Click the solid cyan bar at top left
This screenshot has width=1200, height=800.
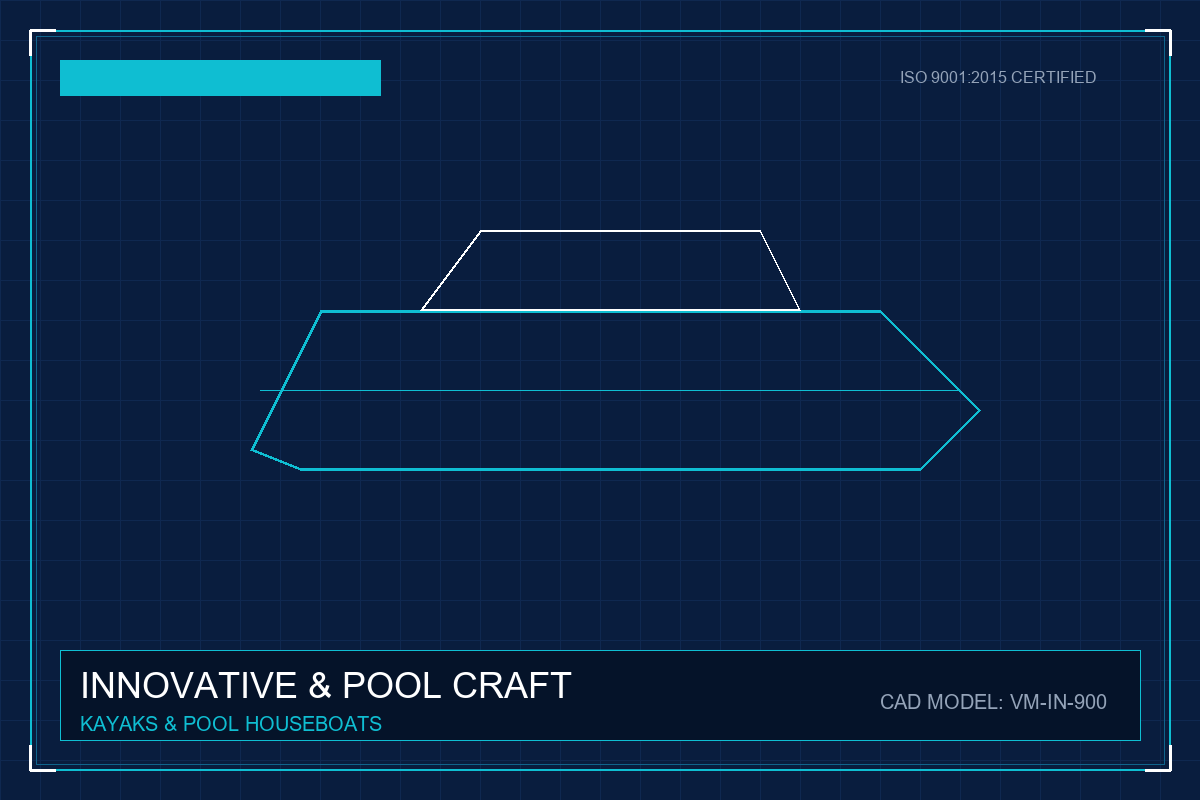pos(220,78)
